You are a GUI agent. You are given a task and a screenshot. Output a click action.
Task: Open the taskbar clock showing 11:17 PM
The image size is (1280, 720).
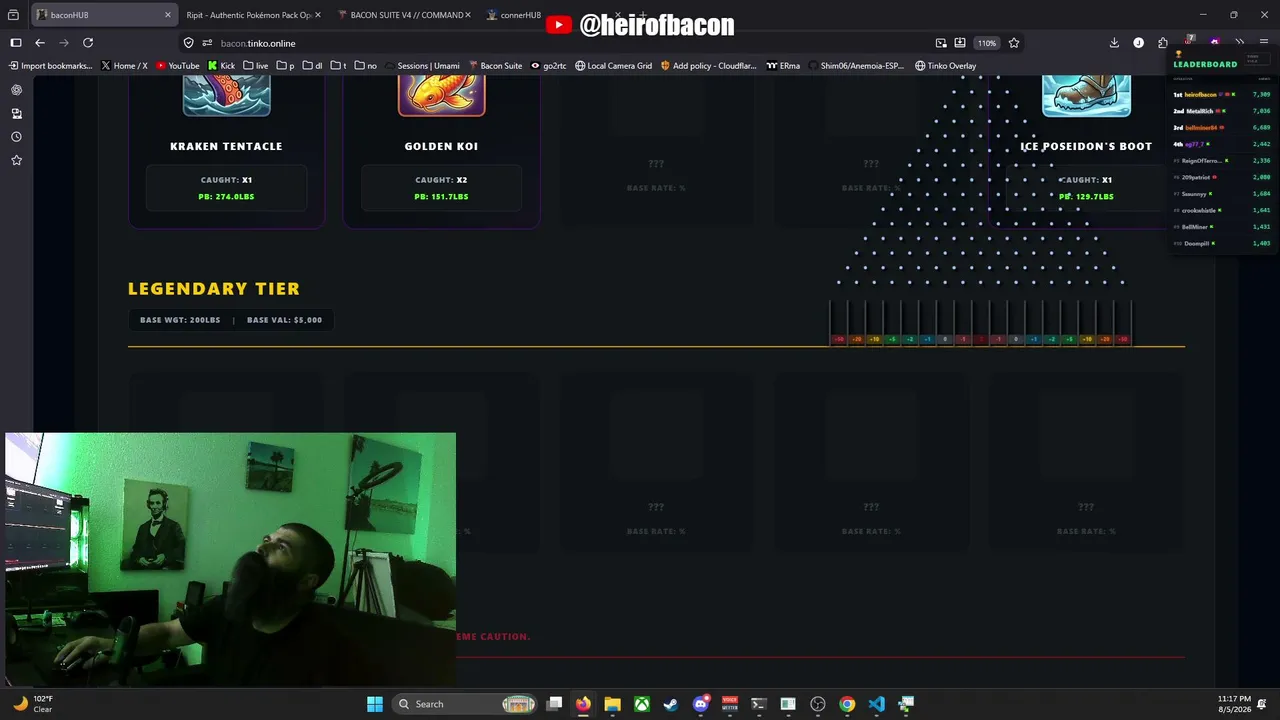[1234, 704]
